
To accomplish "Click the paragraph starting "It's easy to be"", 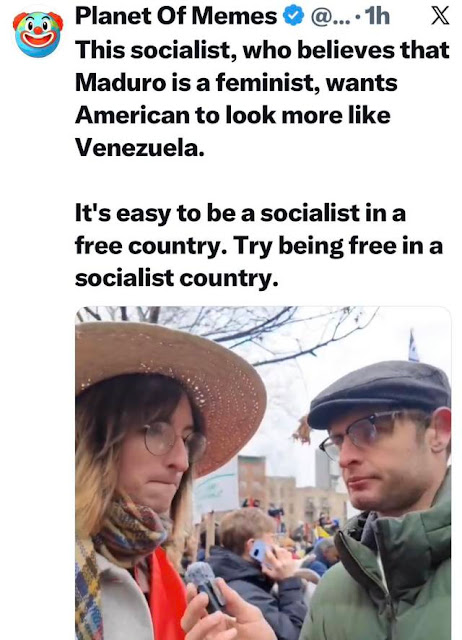I will pyautogui.click(x=259, y=246).
